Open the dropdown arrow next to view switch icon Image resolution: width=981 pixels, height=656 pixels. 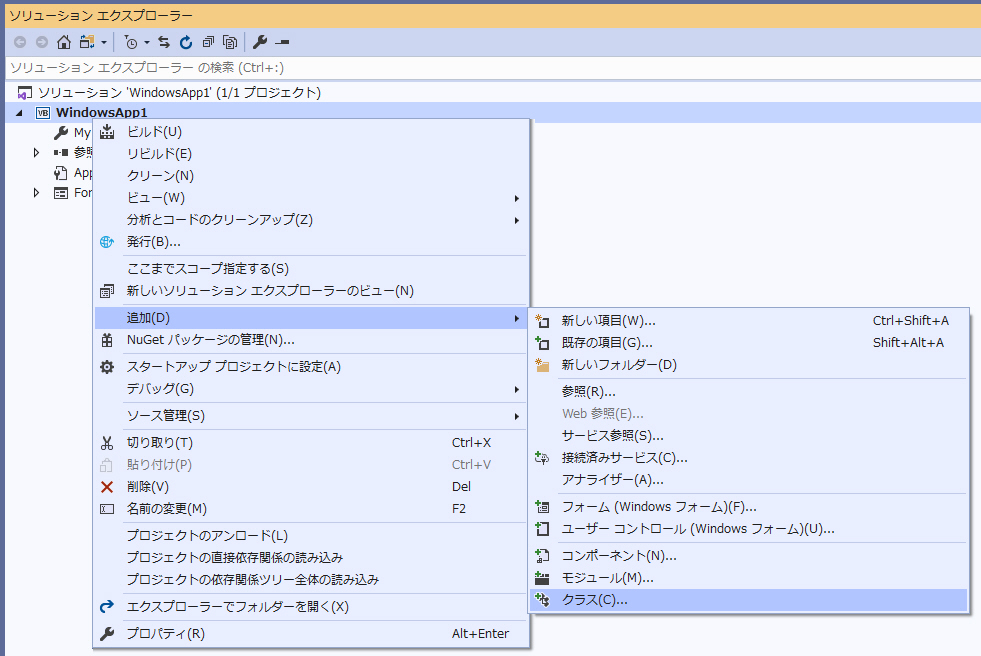pyautogui.click(x=104, y=43)
